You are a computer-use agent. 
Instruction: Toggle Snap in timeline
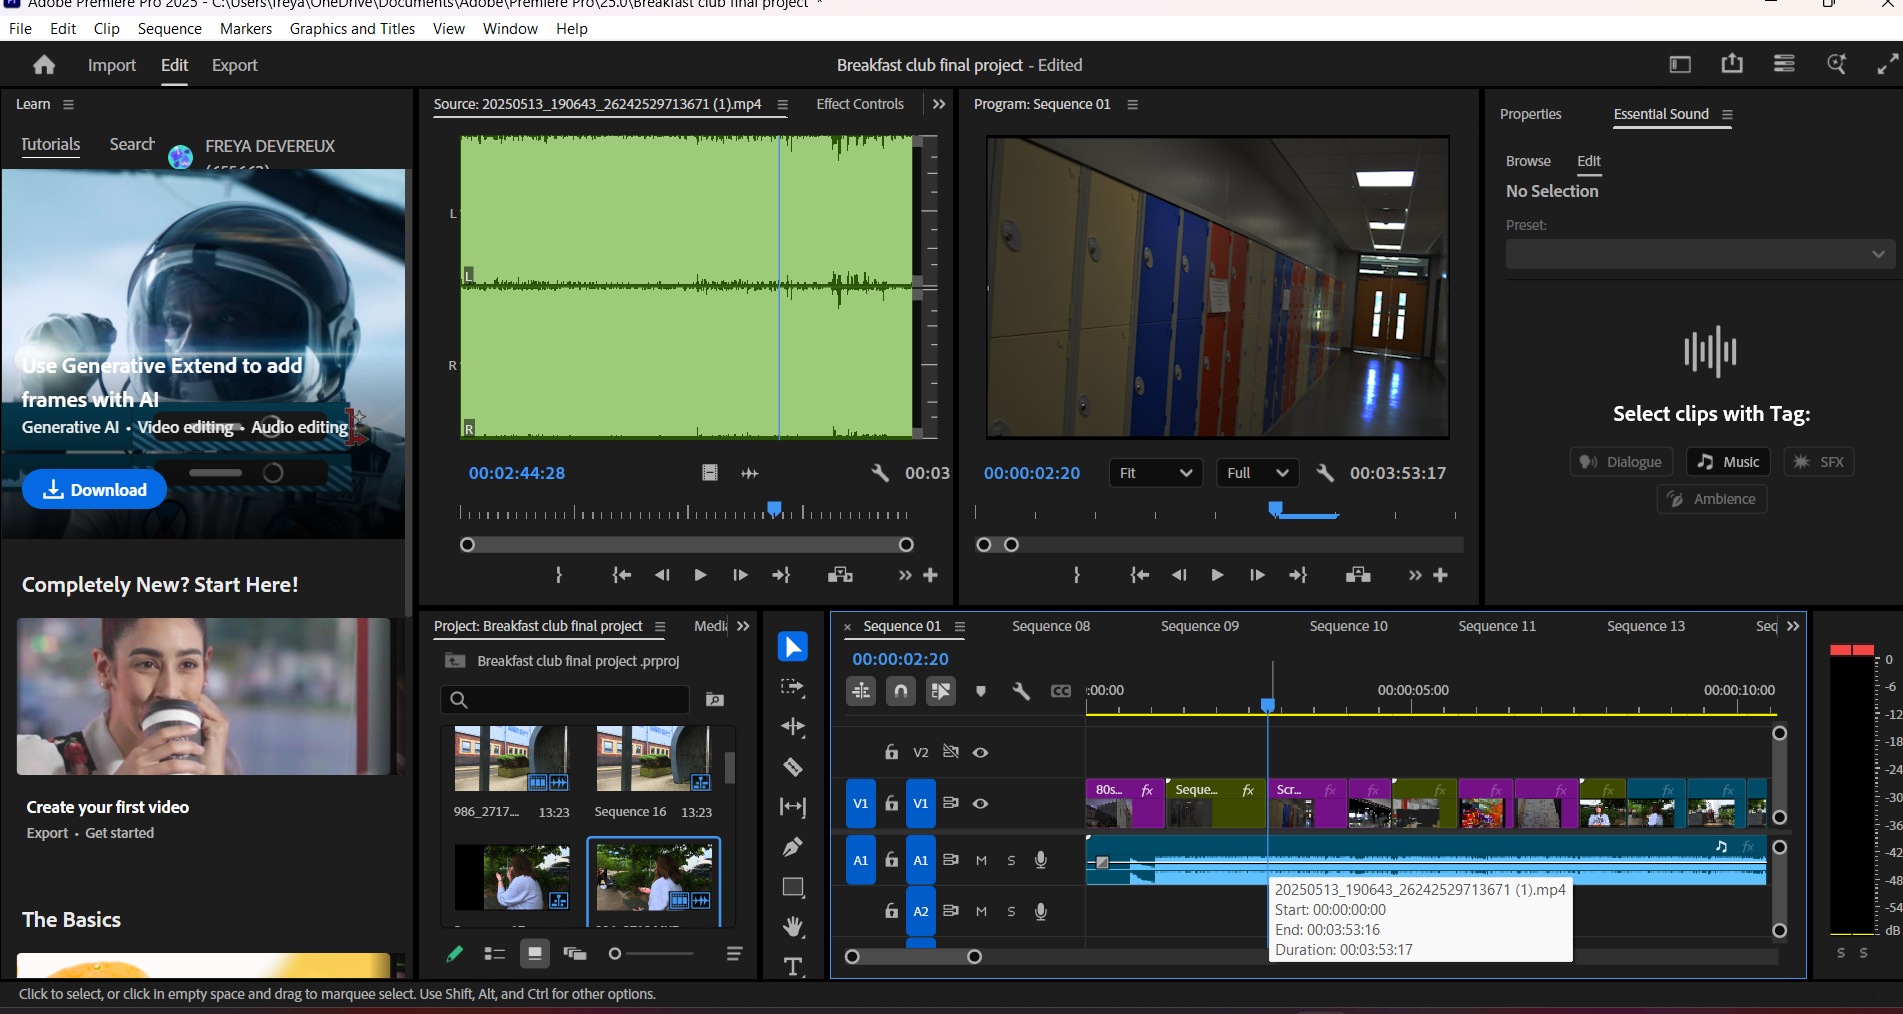coord(901,691)
